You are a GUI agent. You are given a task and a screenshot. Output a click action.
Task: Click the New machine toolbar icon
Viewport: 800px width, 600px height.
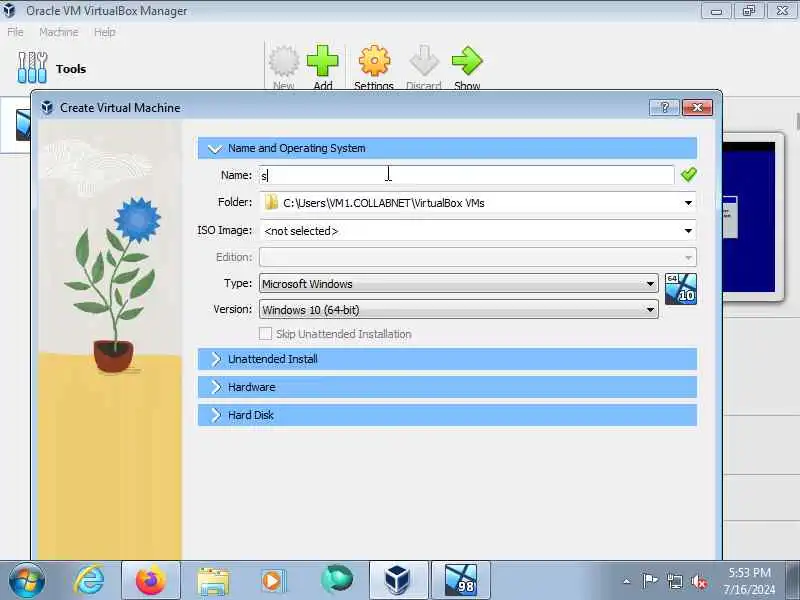pos(284,66)
